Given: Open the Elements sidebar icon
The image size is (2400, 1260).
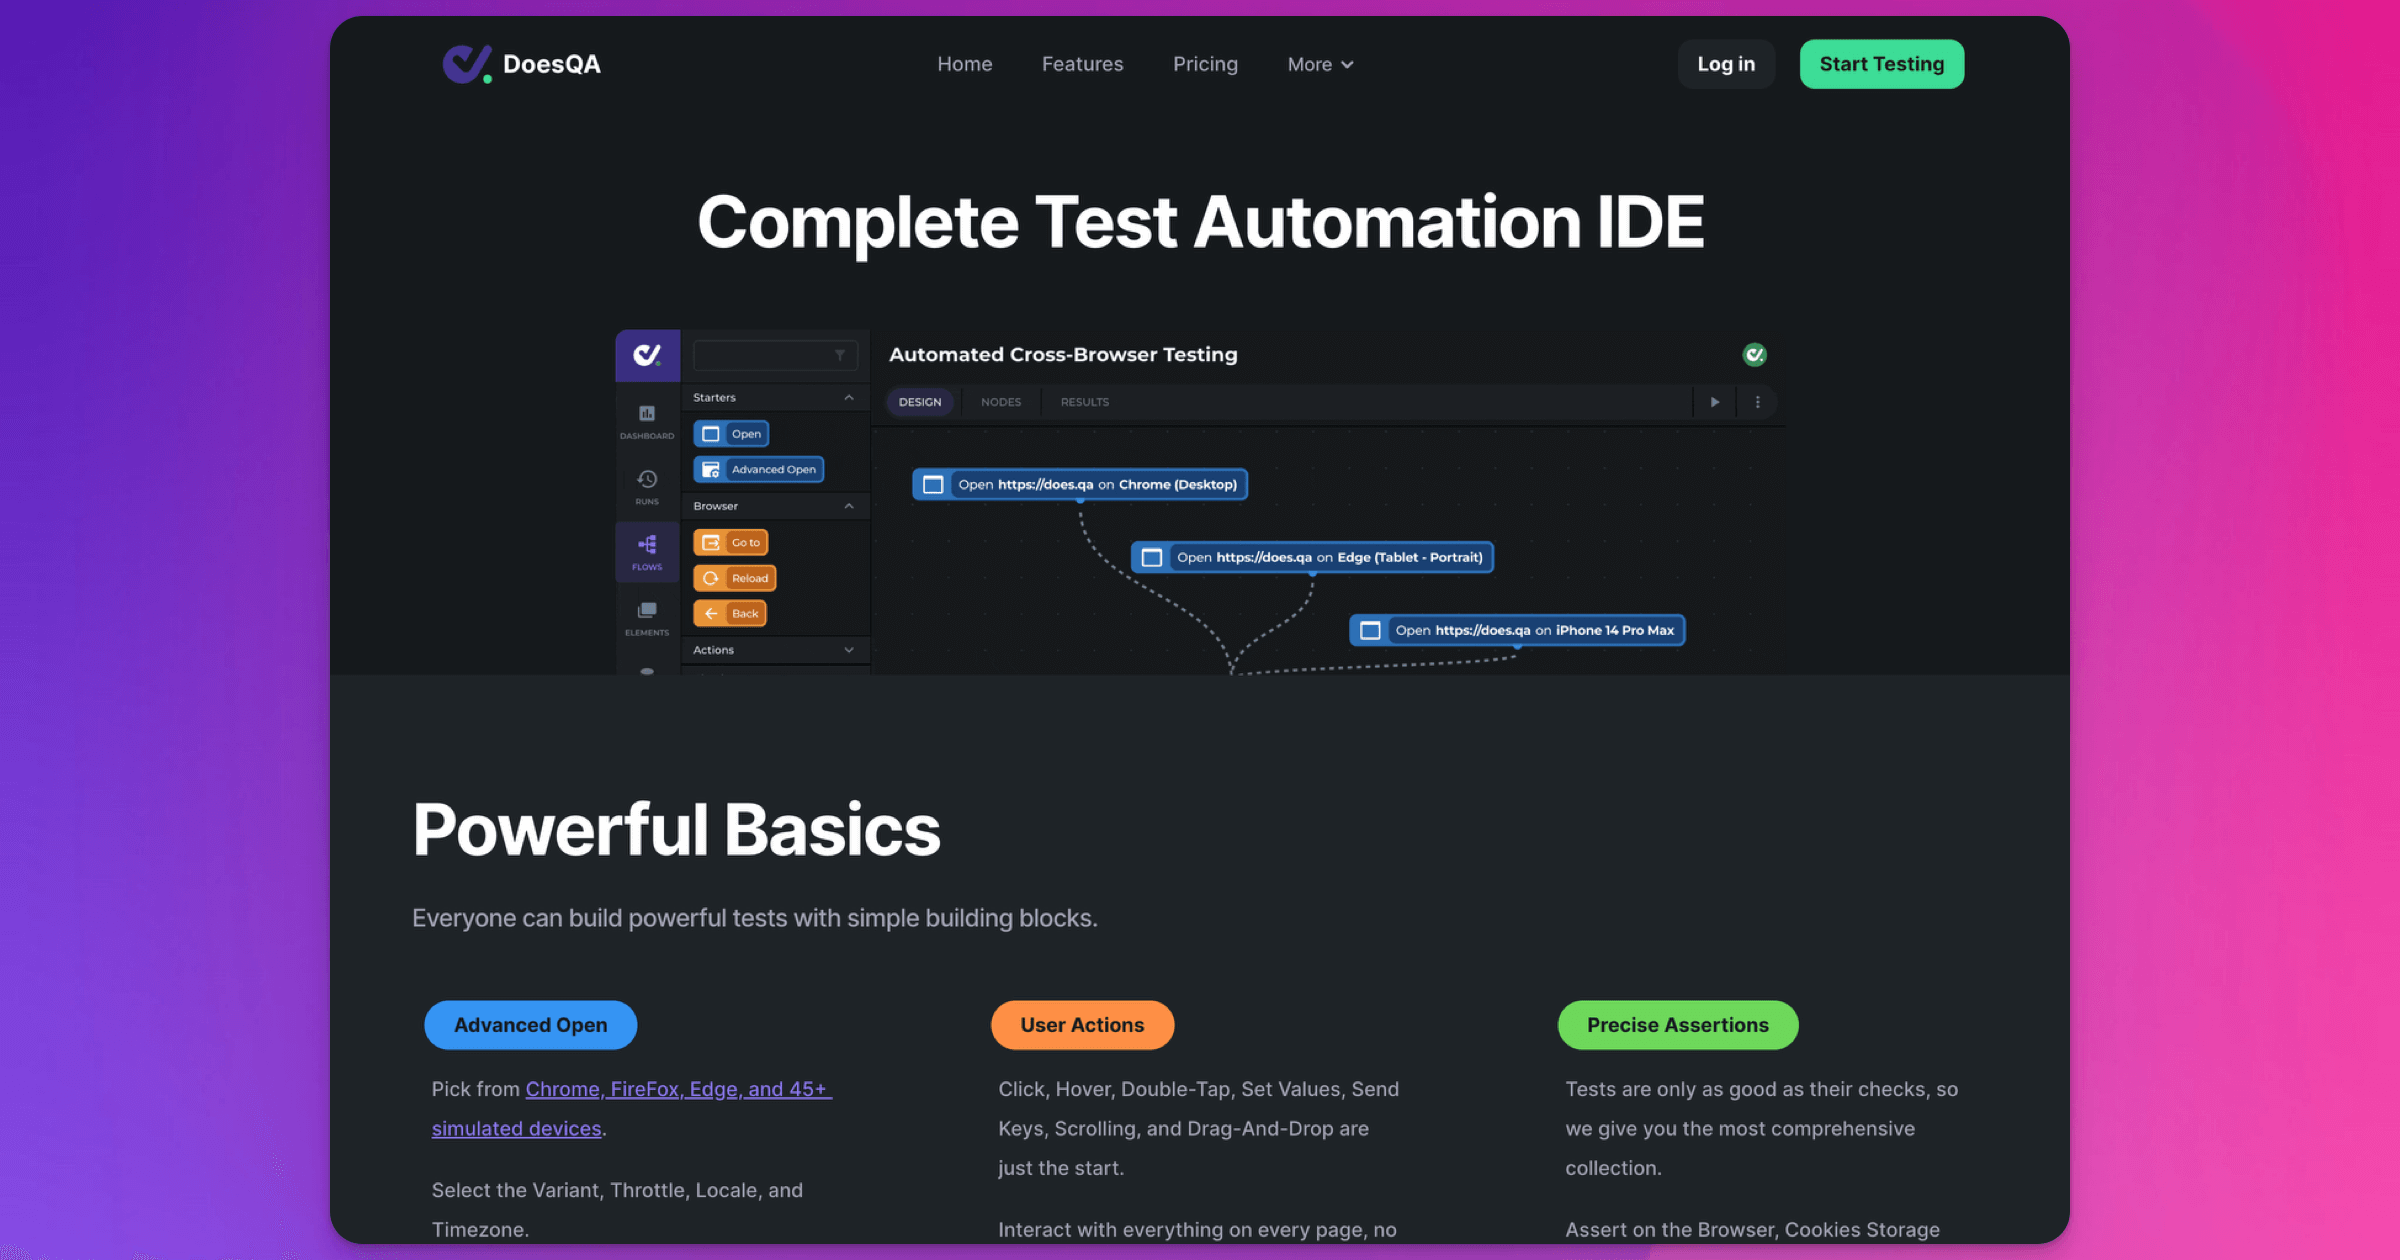Looking at the screenshot, I should pyautogui.click(x=647, y=618).
